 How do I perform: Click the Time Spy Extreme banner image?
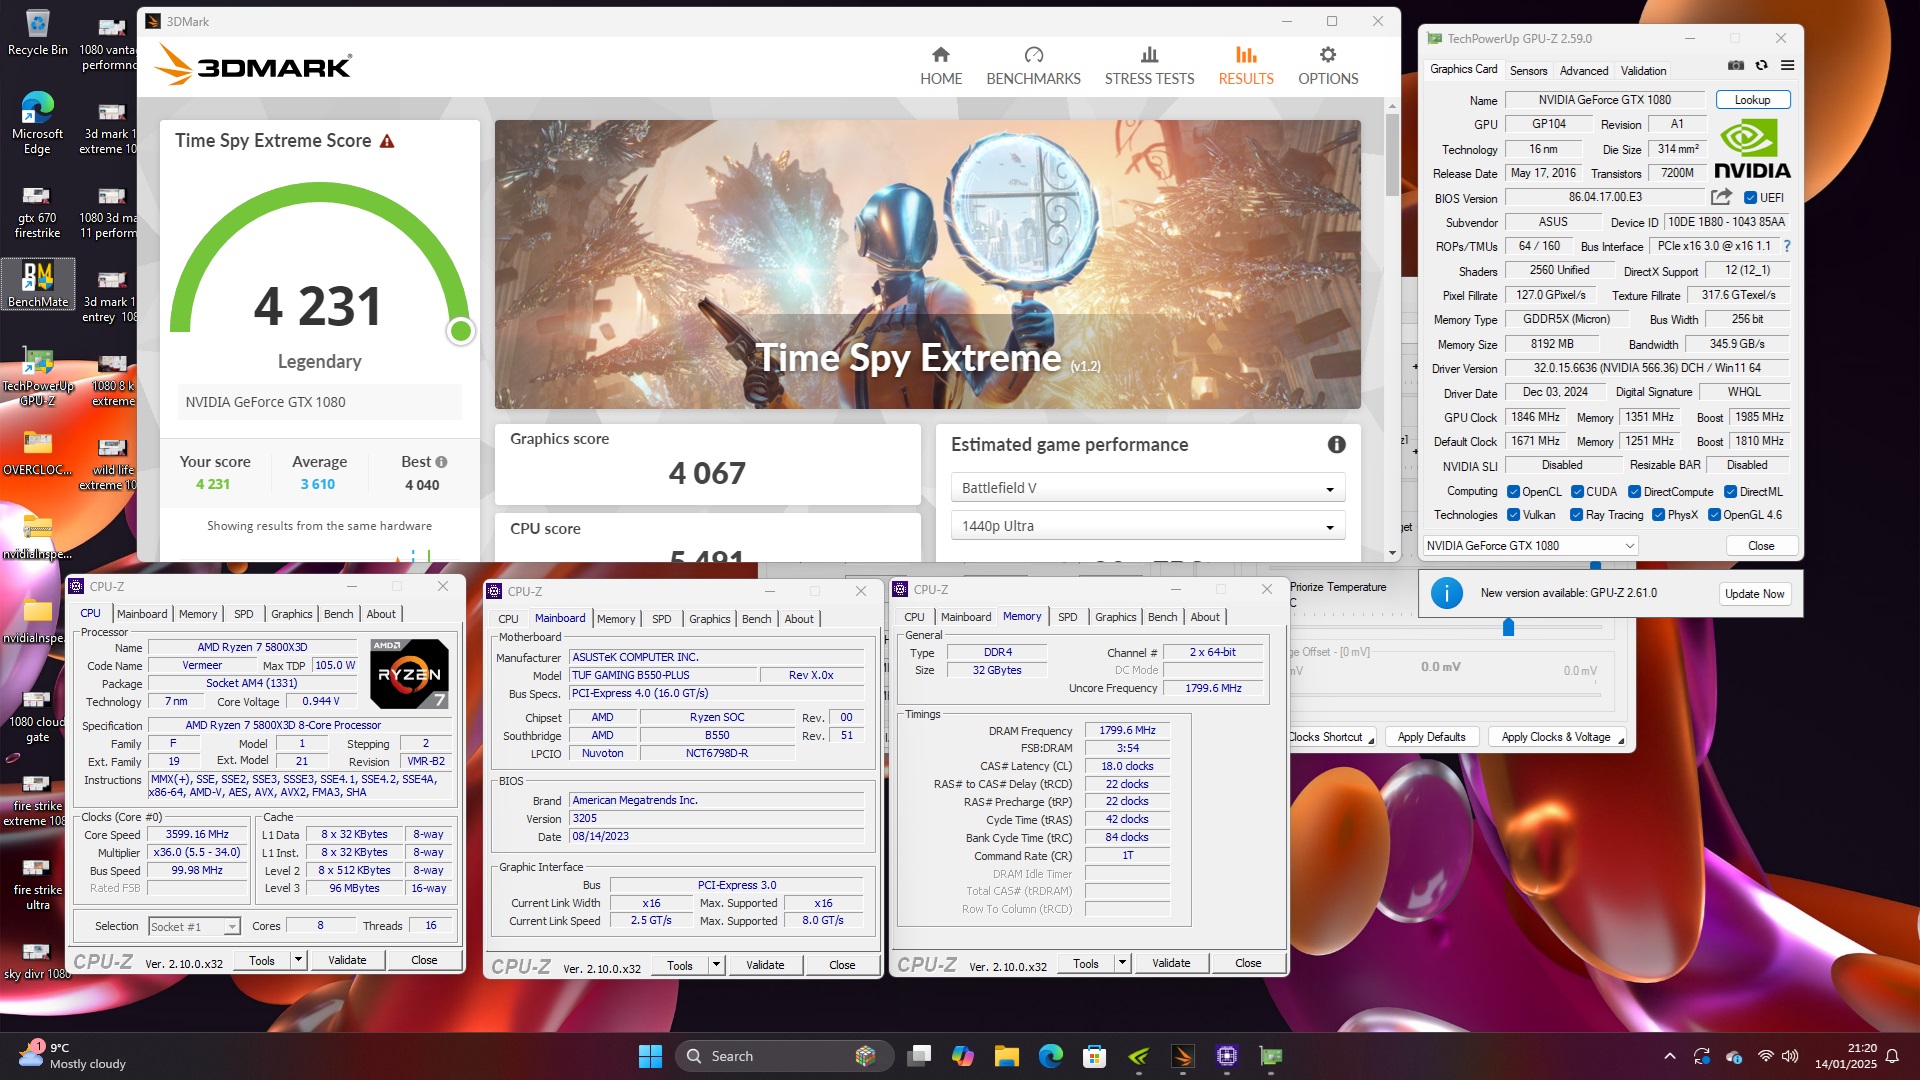(x=927, y=265)
